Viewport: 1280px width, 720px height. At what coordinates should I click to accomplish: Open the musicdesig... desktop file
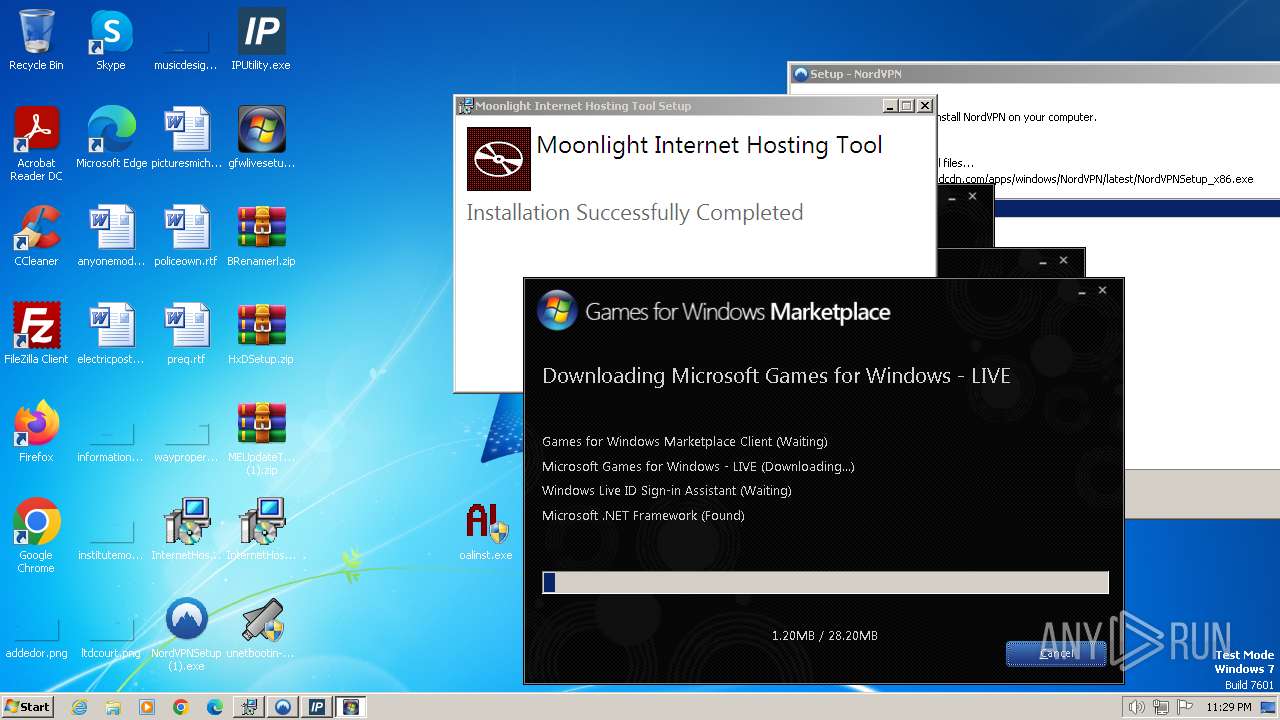pyautogui.click(x=186, y=41)
